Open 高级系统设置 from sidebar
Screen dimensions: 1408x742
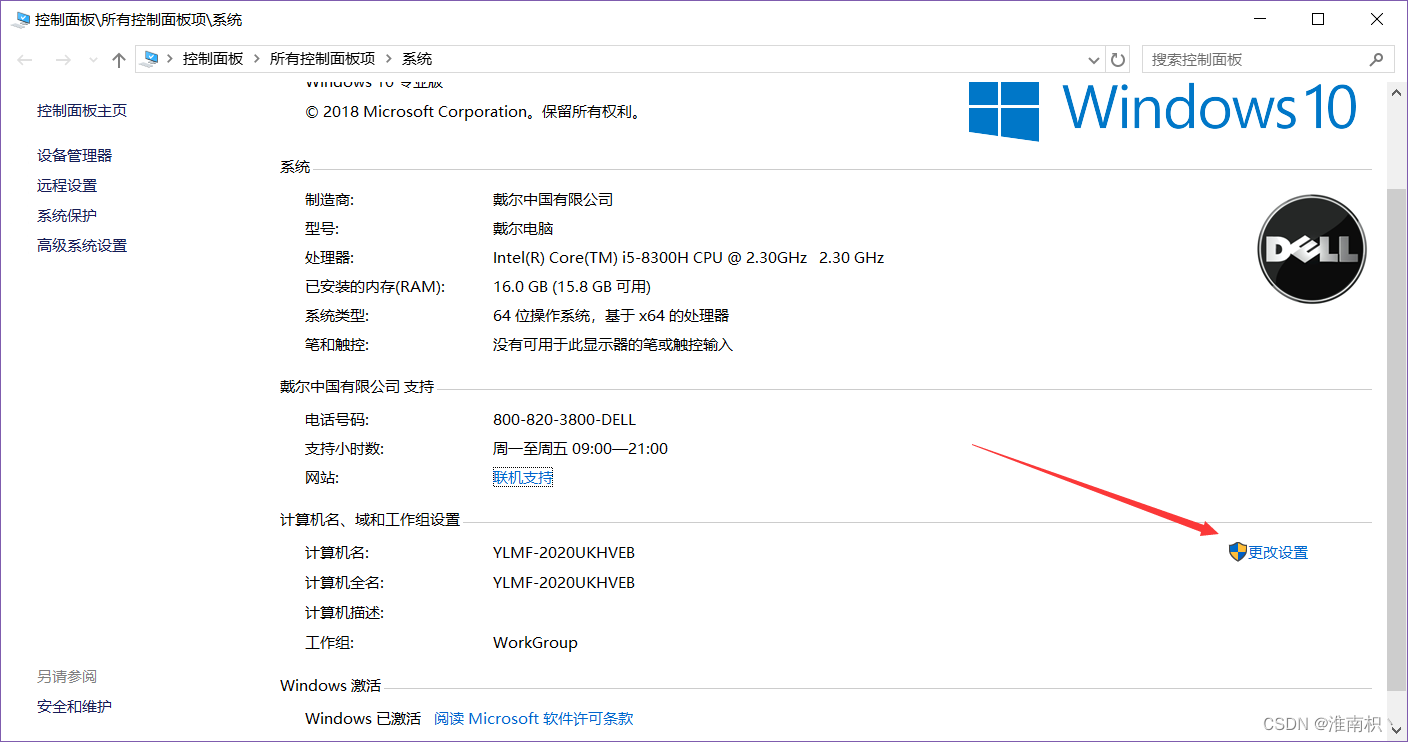click(82, 246)
